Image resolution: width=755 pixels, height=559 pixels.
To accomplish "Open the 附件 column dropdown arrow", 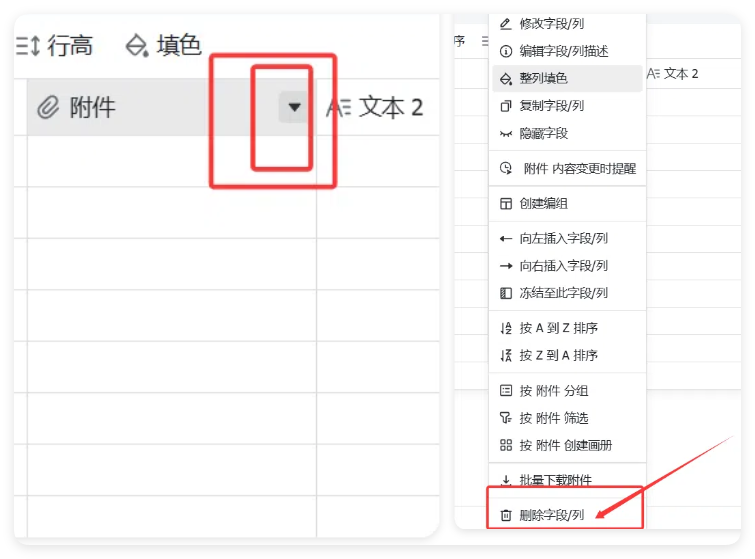I will click(x=294, y=107).
